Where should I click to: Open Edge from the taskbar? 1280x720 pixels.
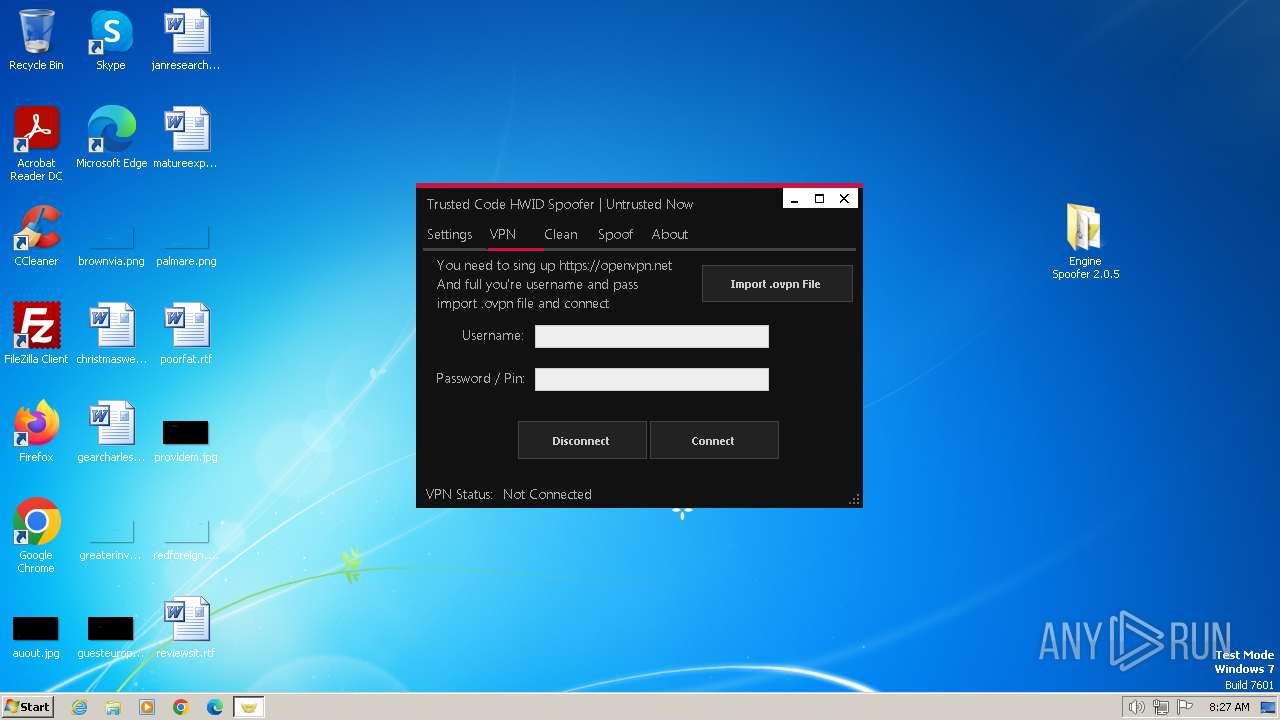coord(215,707)
